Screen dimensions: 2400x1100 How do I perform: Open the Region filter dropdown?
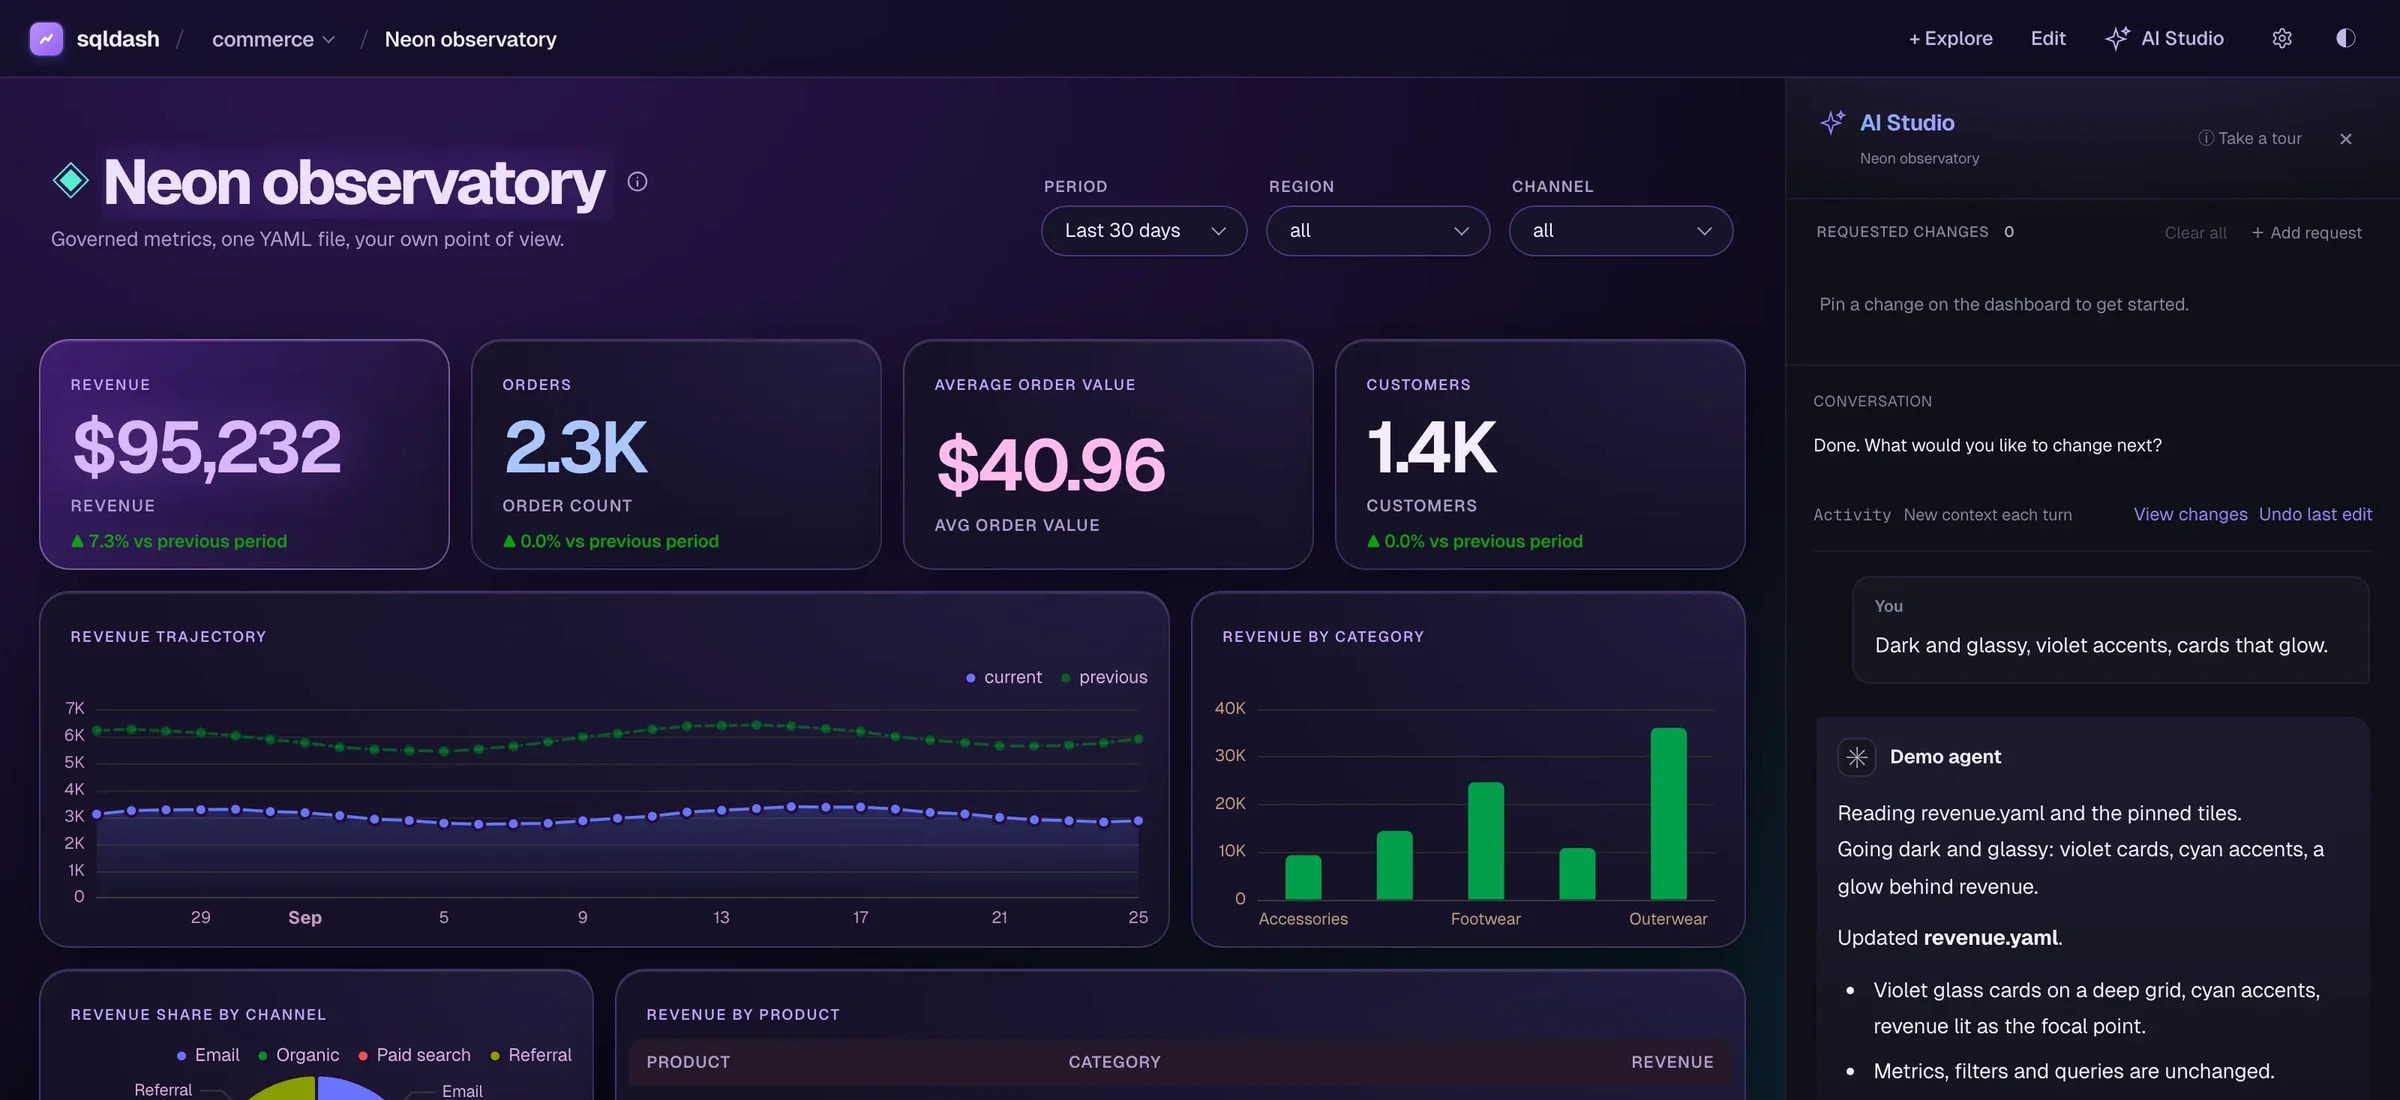point(1378,231)
